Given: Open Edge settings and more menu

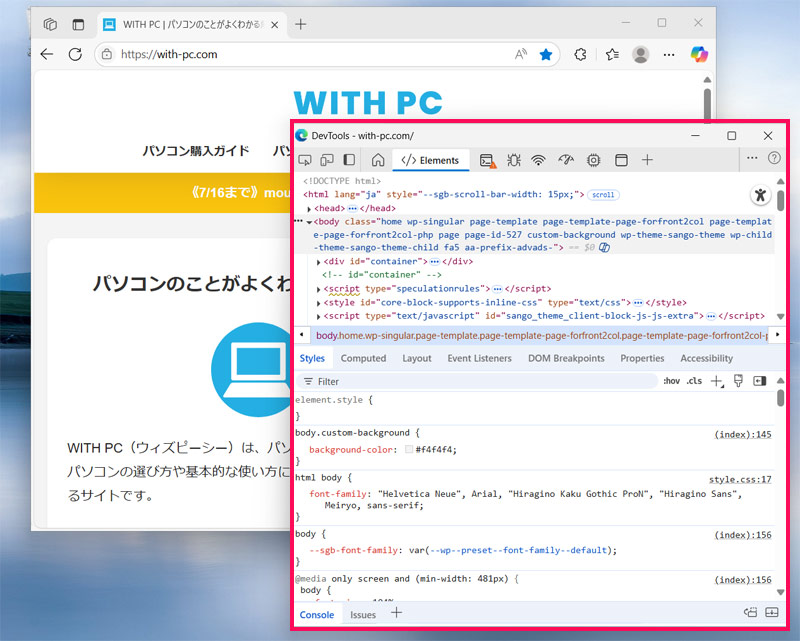Looking at the screenshot, I should [x=669, y=55].
